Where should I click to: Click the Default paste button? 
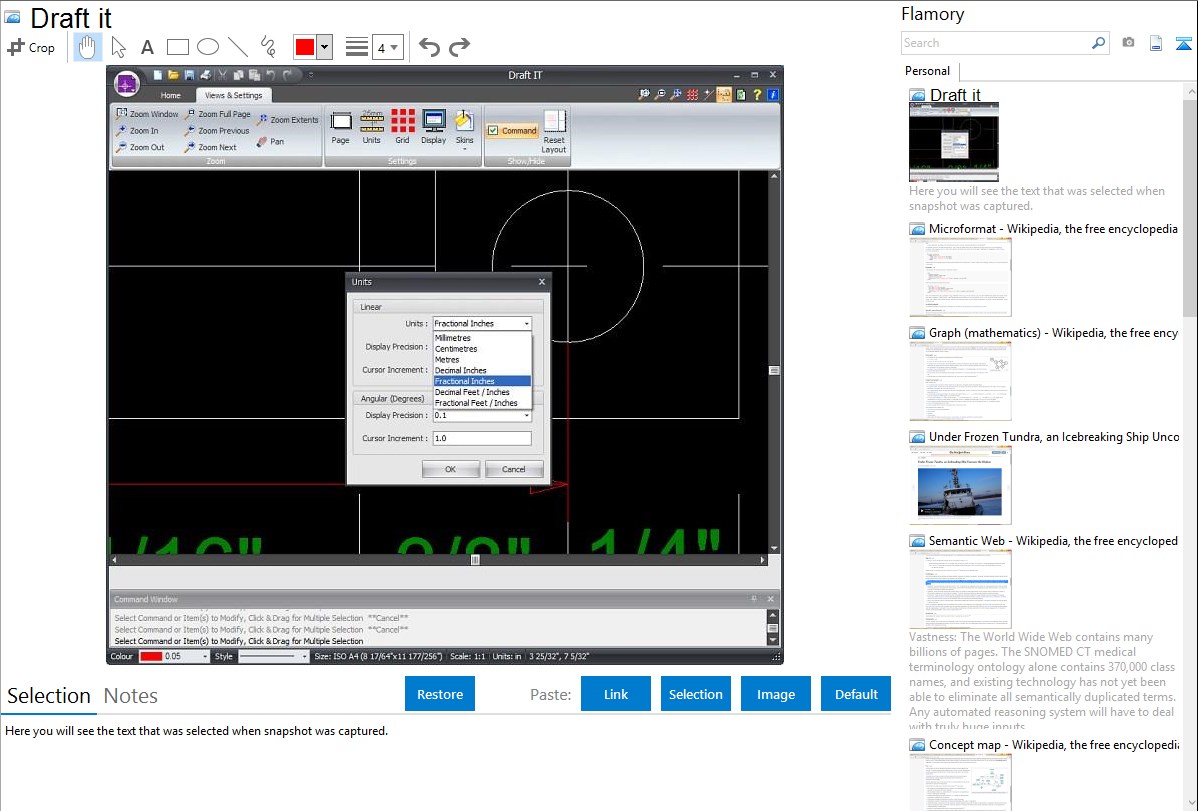pos(856,694)
